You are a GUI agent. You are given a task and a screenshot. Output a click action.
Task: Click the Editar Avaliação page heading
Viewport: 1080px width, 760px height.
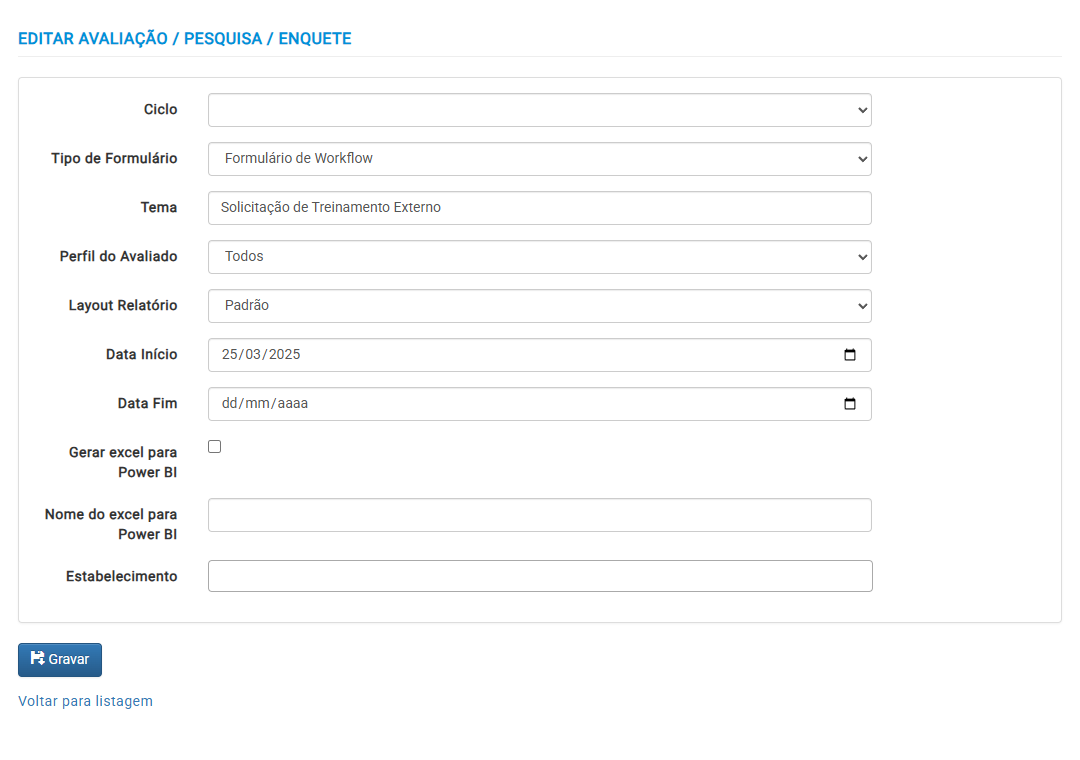tap(185, 39)
